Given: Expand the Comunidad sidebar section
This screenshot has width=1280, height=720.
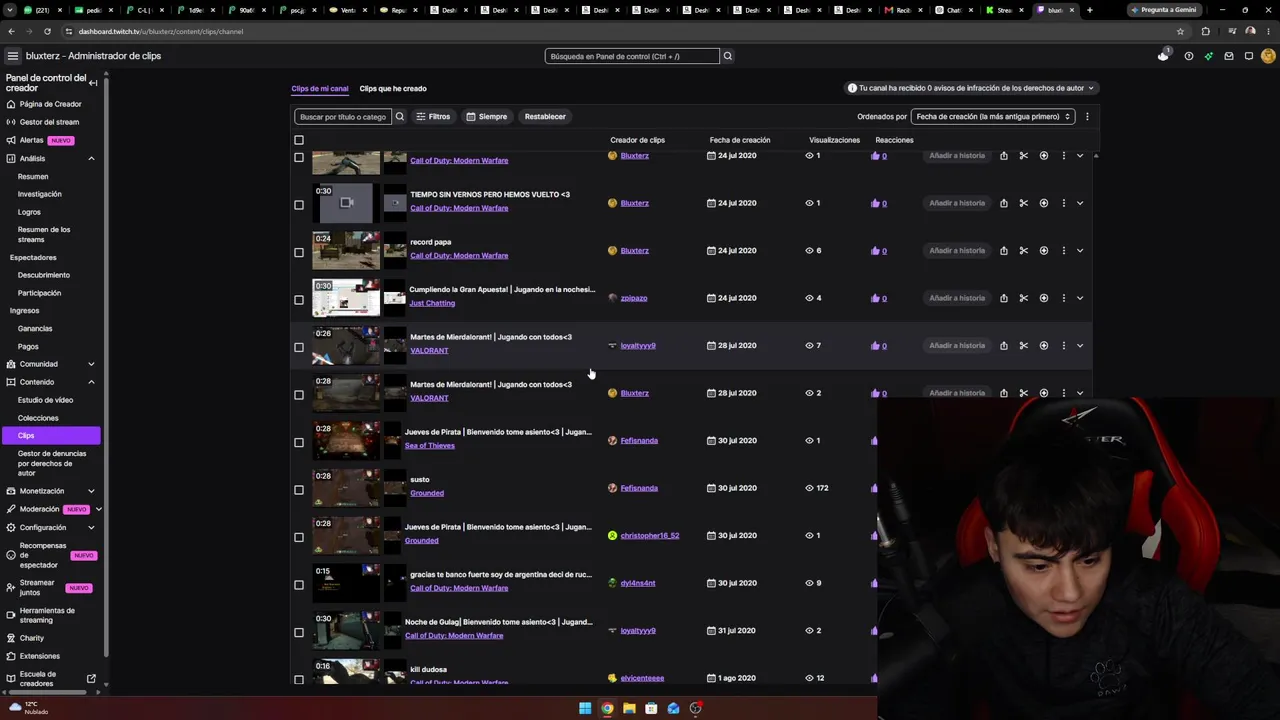Looking at the screenshot, I should click(91, 364).
